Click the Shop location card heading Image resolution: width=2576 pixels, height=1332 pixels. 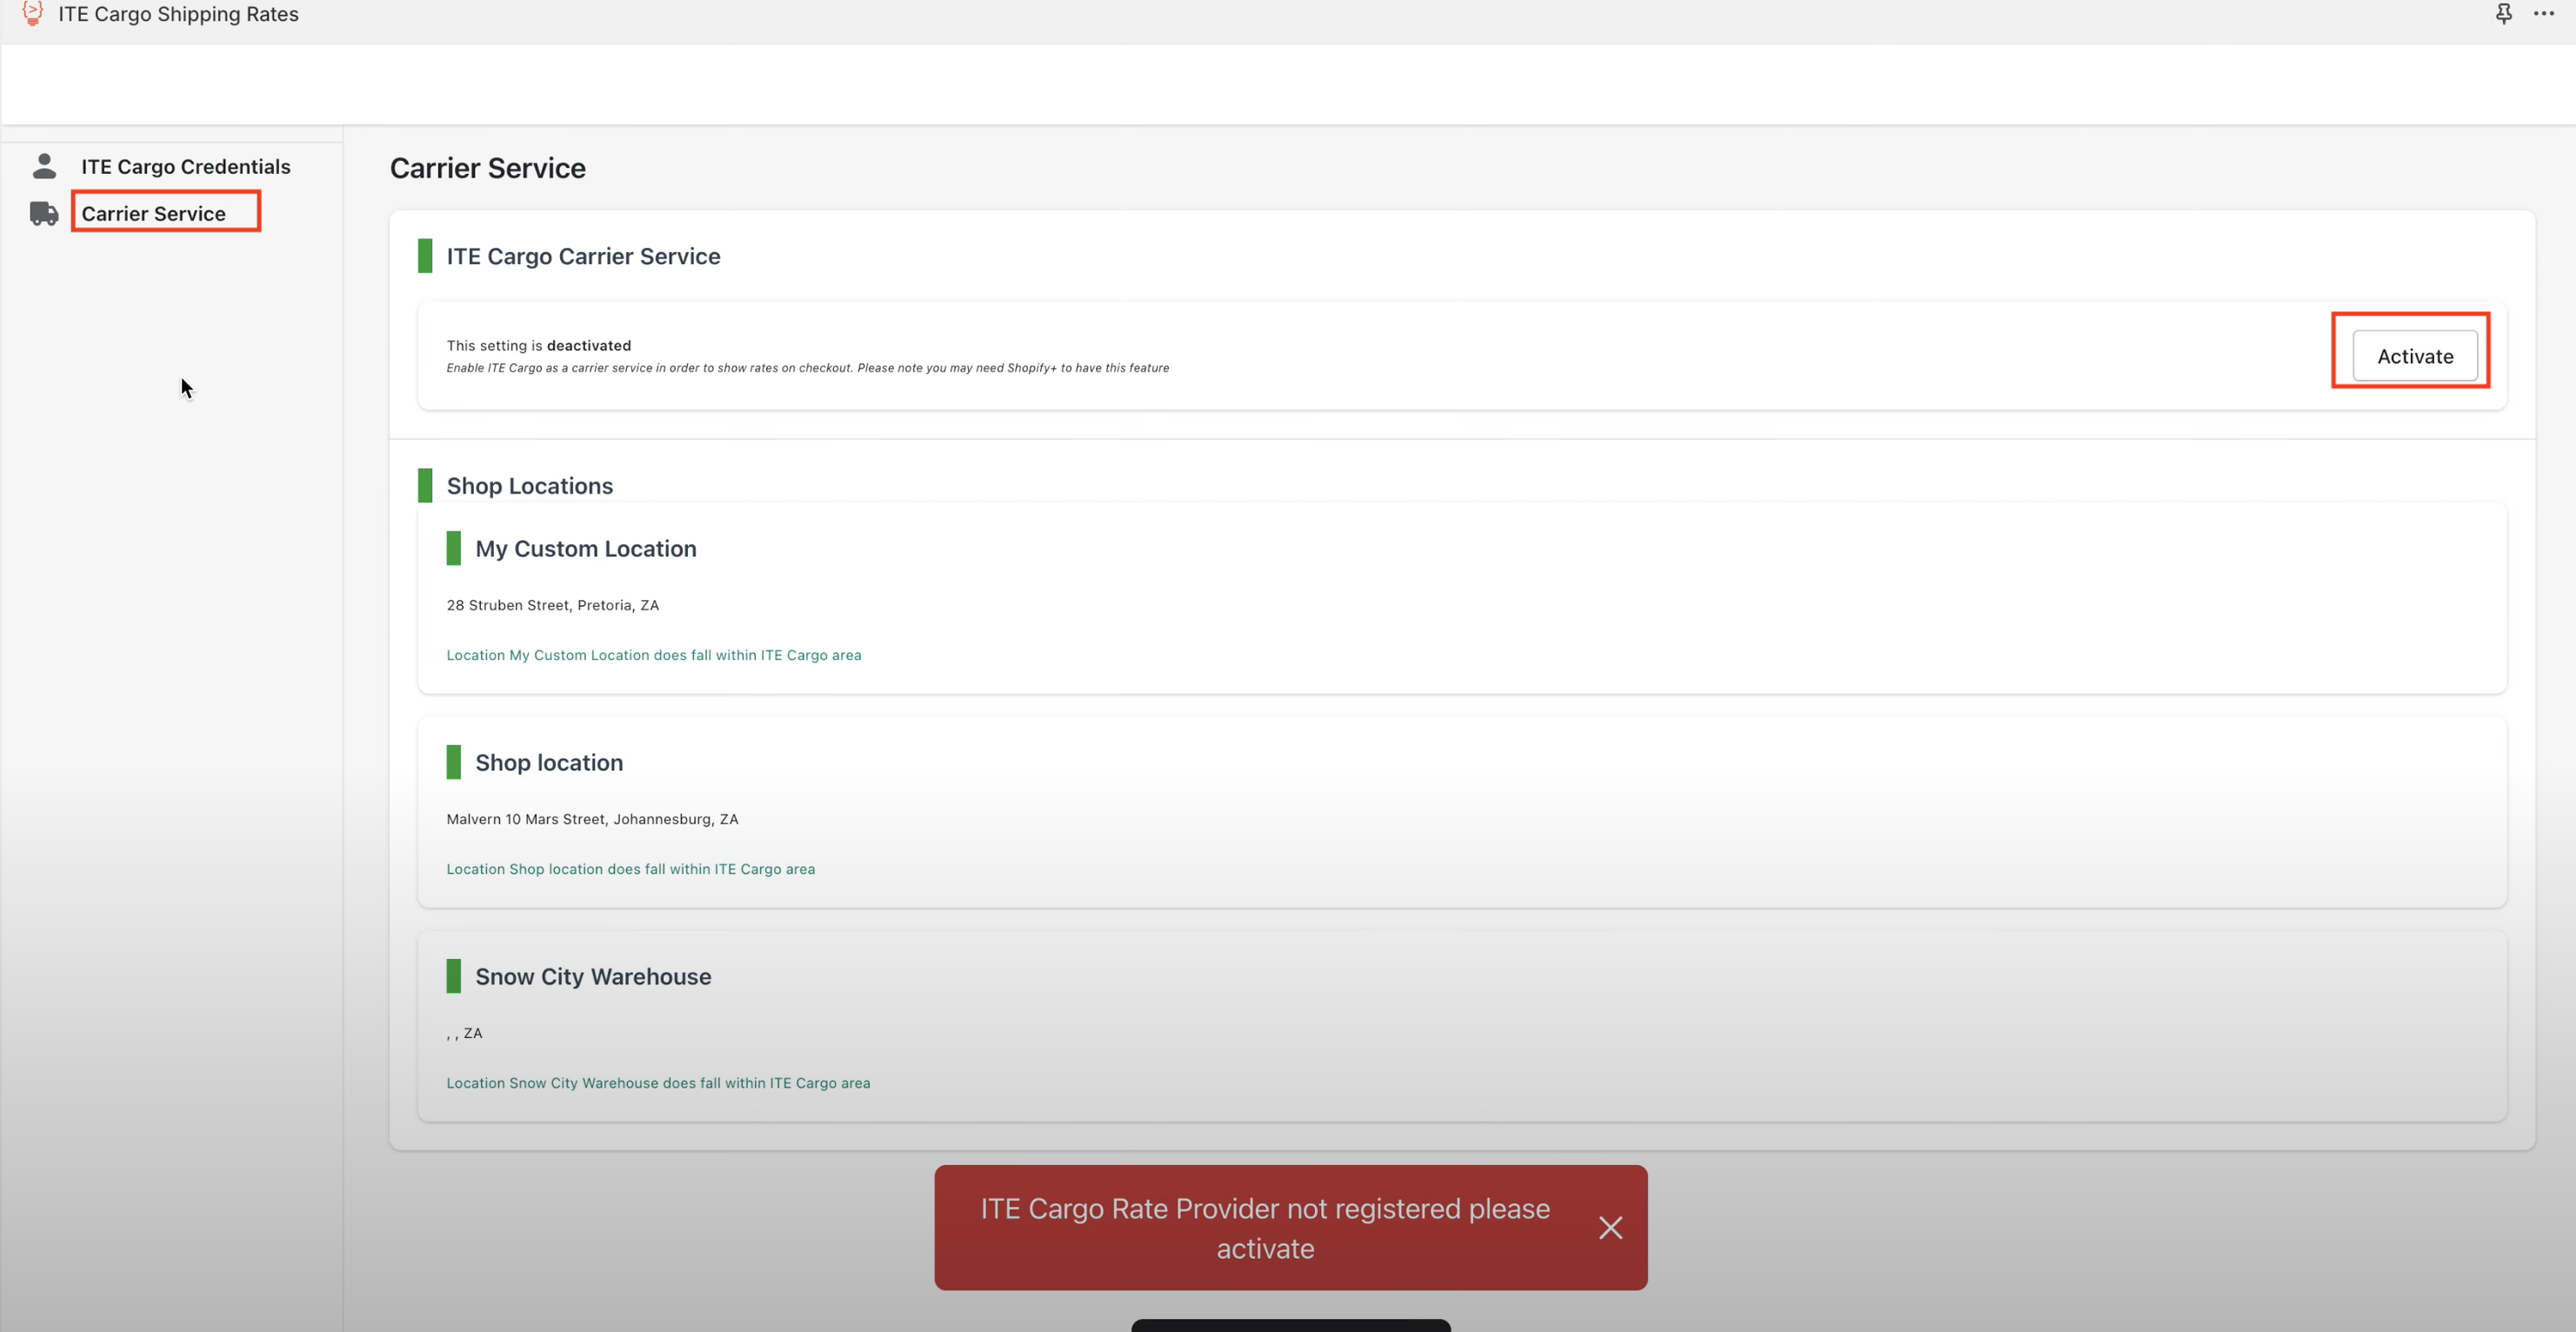549,763
